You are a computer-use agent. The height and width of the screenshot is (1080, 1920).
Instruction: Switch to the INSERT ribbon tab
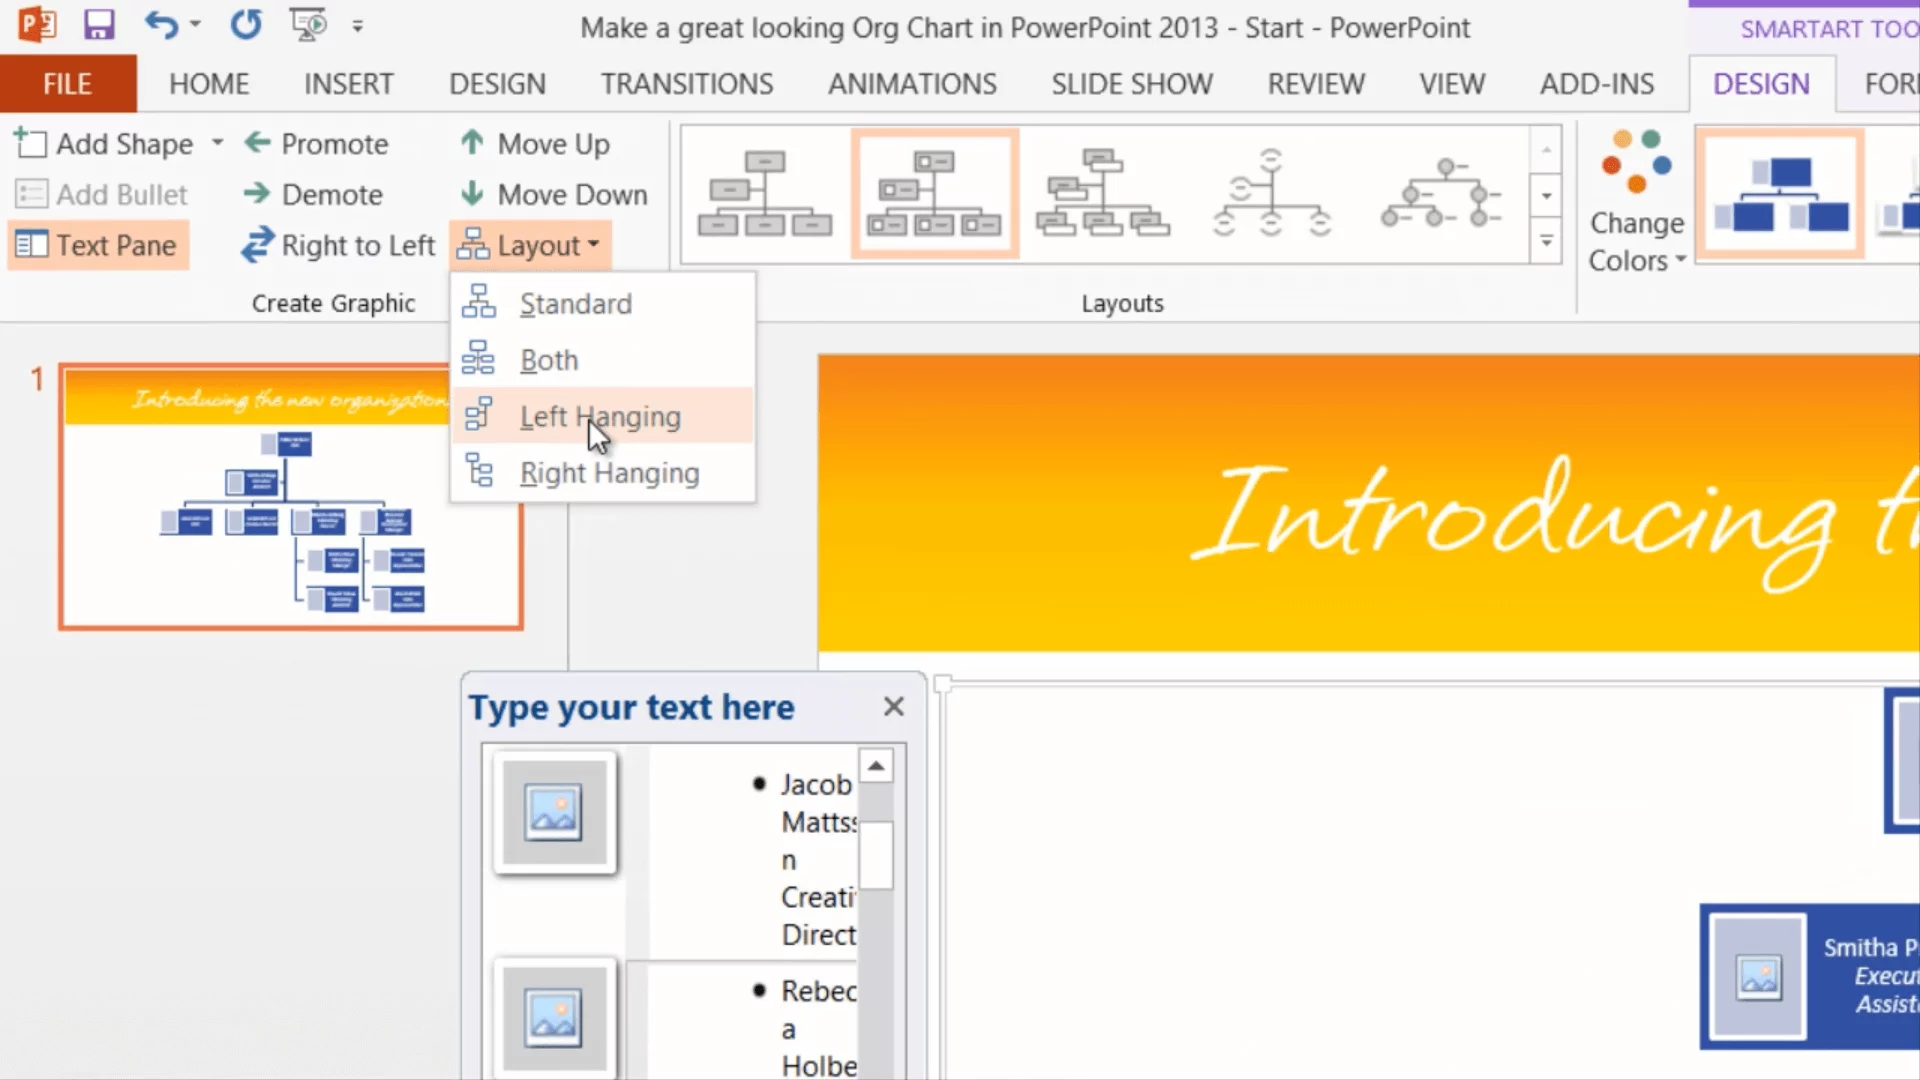(348, 84)
